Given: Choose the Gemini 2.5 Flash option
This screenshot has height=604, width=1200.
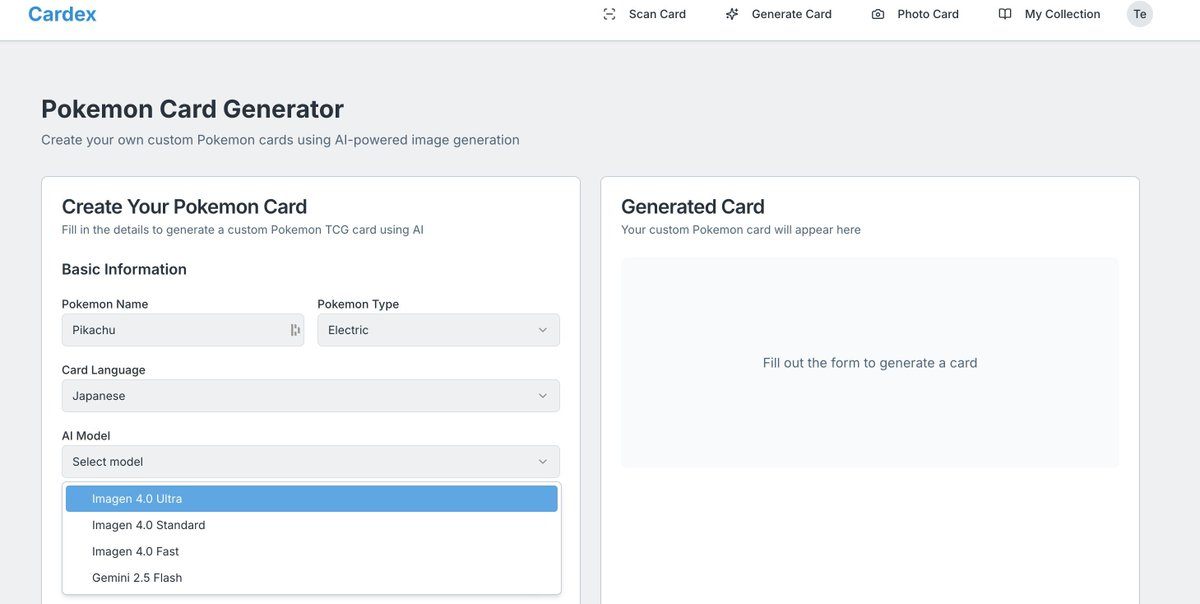Looking at the screenshot, I should click(311, 578).
